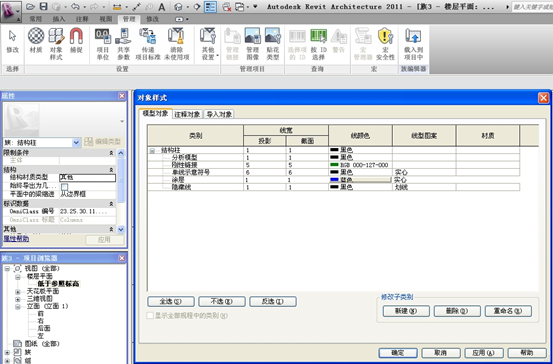
Task: Collapse the 限制条件 section in properties
Action: 111,153
